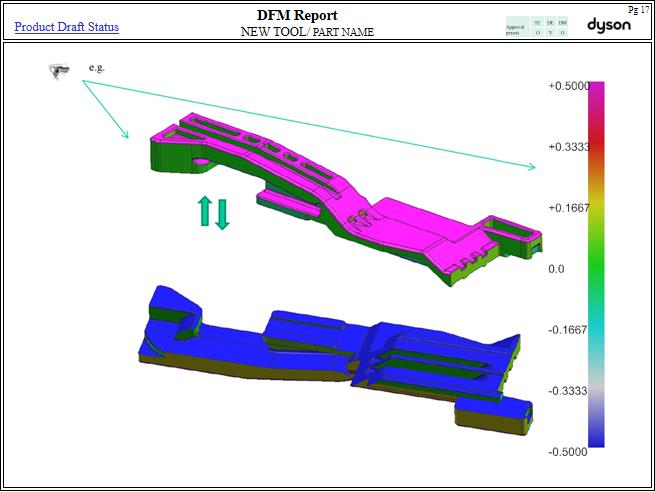Image resolution: width=655 pixels, height=492 pixels.
Task: Open the Product Draft Status link
Action: coord(66,27)
